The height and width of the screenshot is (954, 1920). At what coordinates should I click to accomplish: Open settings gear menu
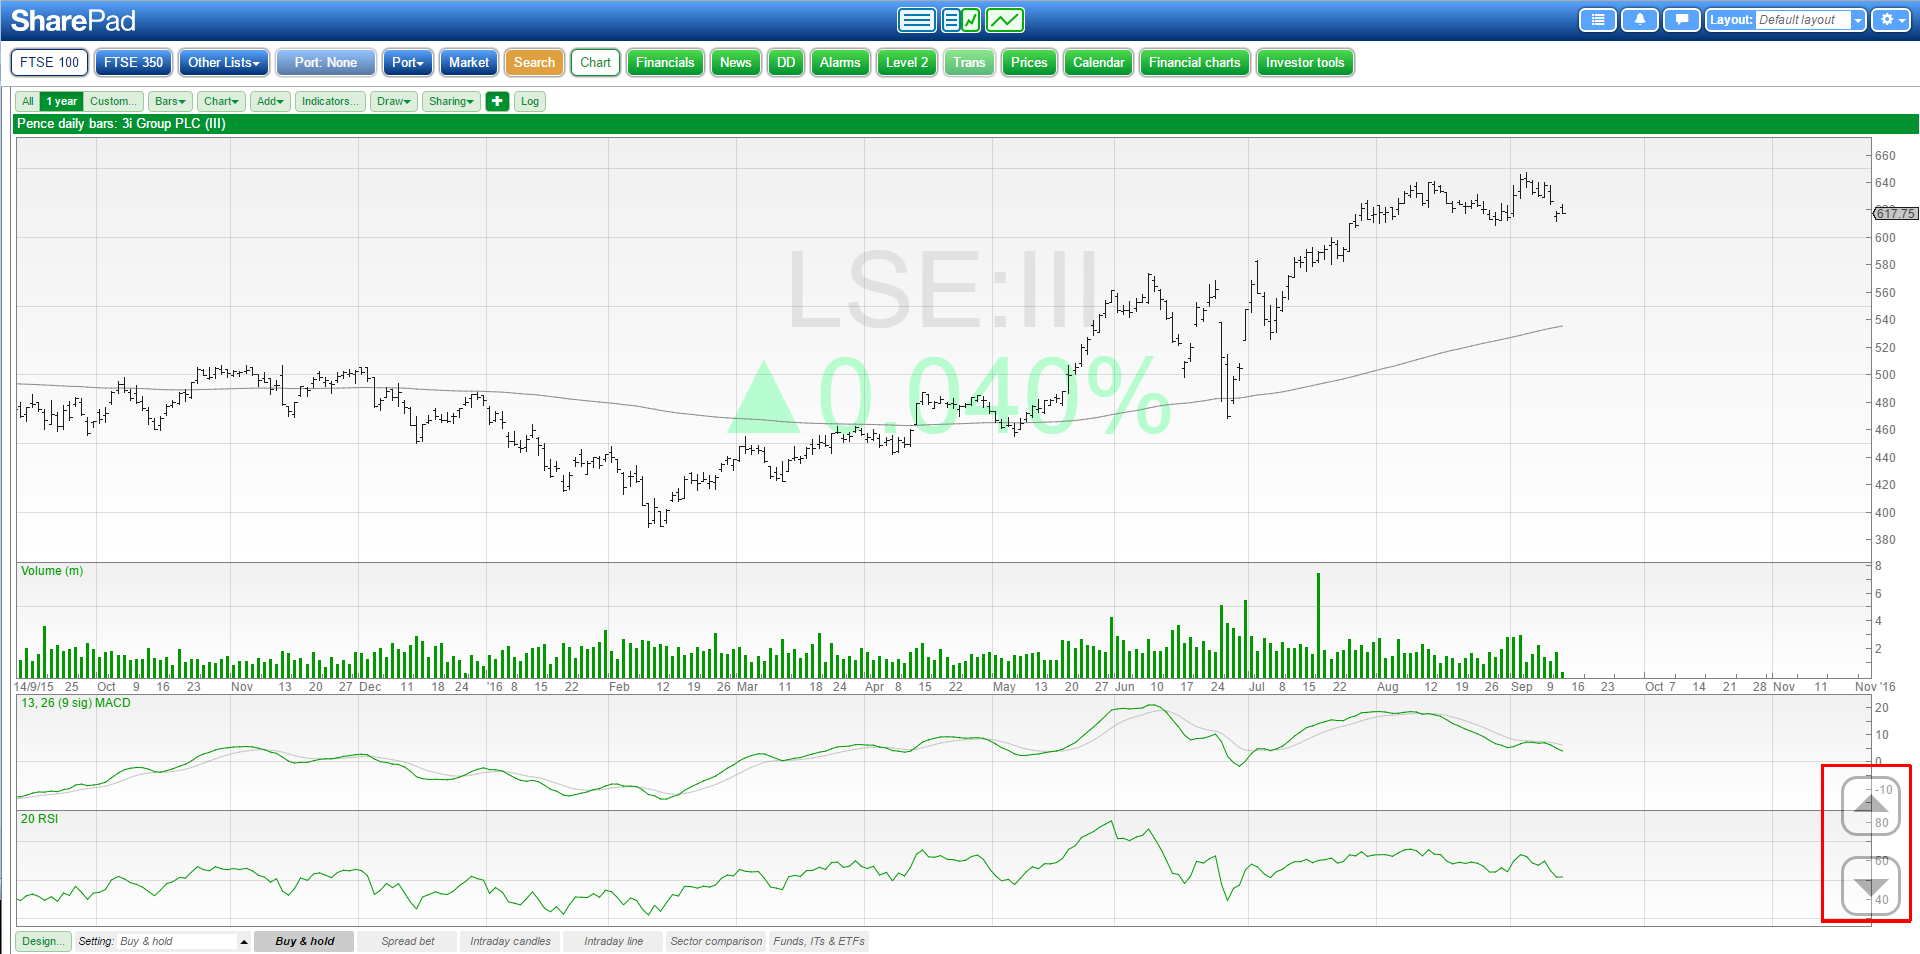point(1890,20)
